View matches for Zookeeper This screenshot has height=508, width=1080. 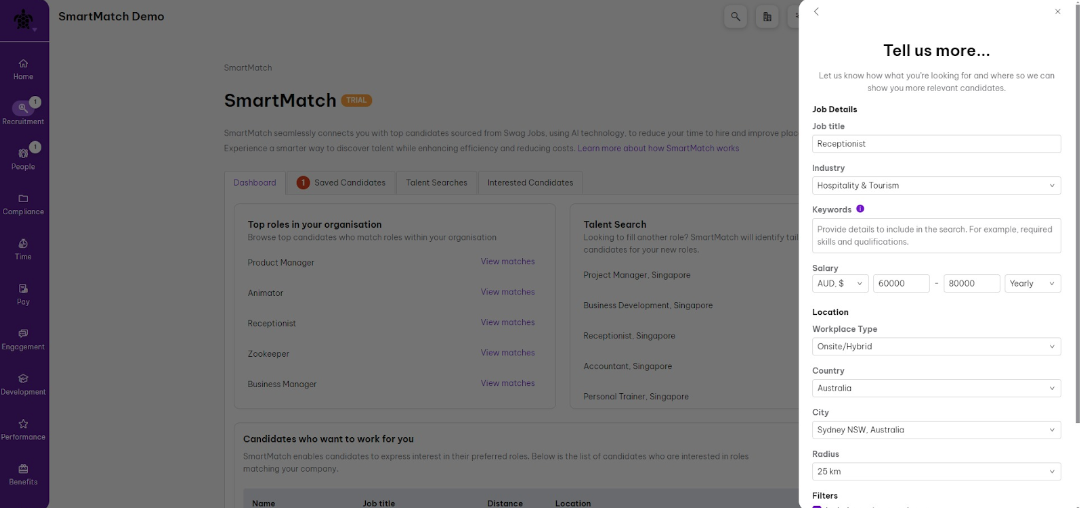tap(508, 352)
